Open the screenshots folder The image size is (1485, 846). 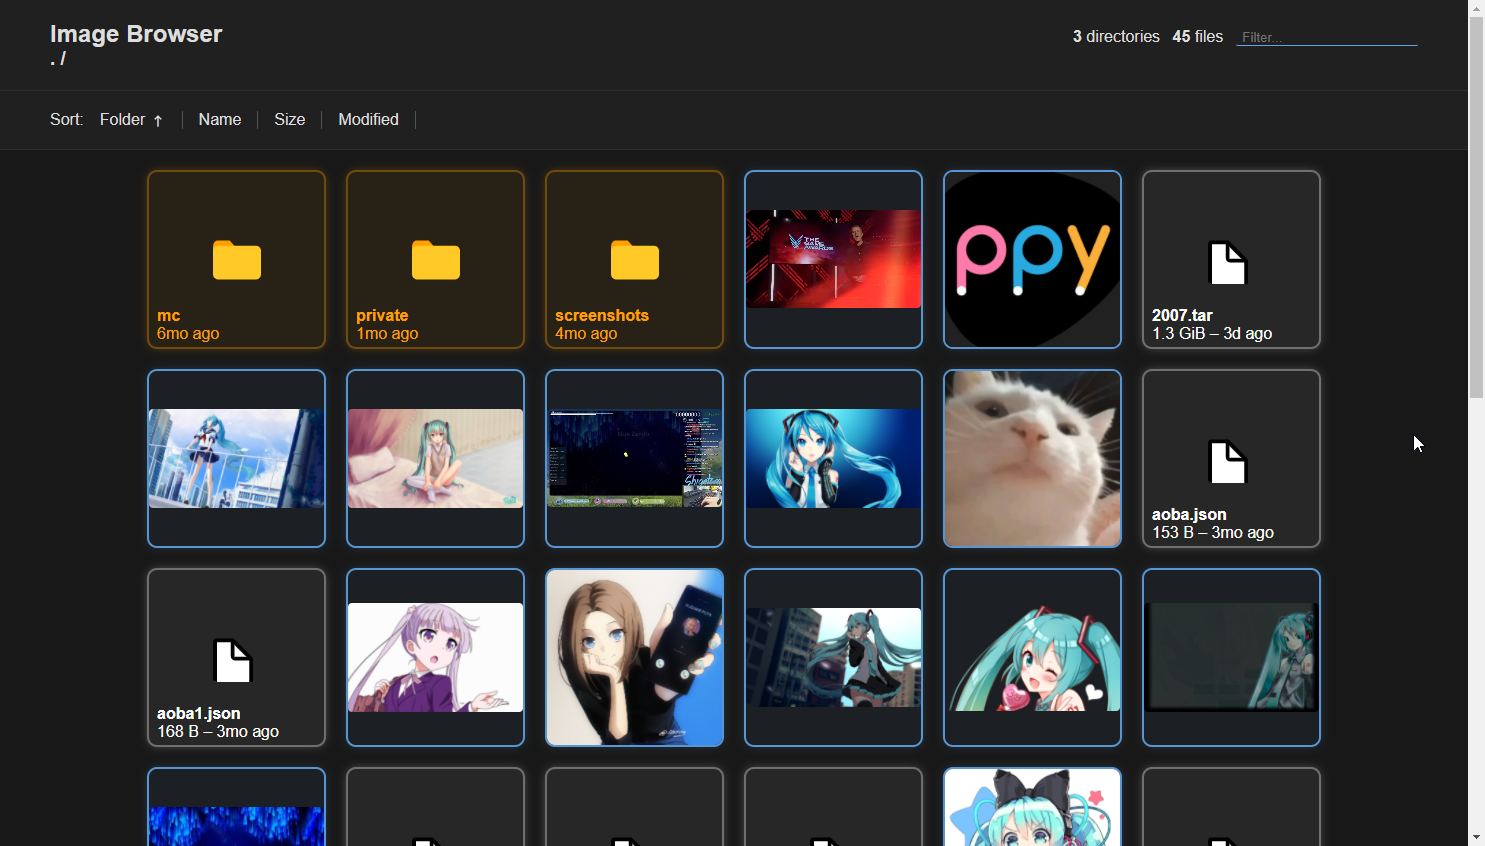(x=634, y=260)
